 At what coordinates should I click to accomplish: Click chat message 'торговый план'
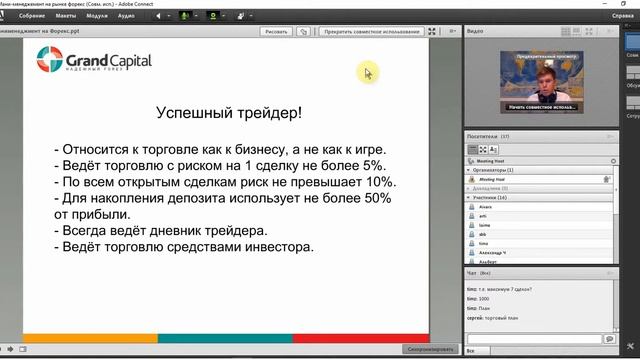pos(501,318)
